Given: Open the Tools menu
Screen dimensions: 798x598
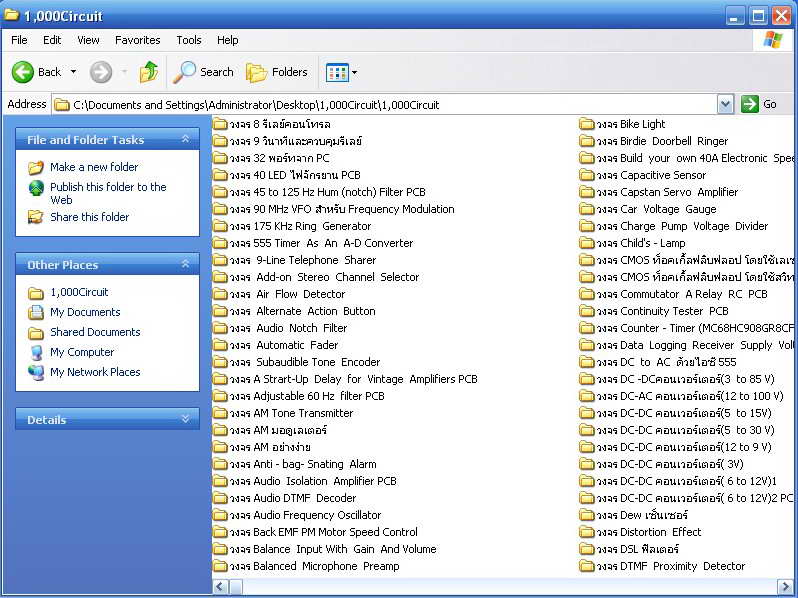Looking at the screenshot, I should coord(189,40).
